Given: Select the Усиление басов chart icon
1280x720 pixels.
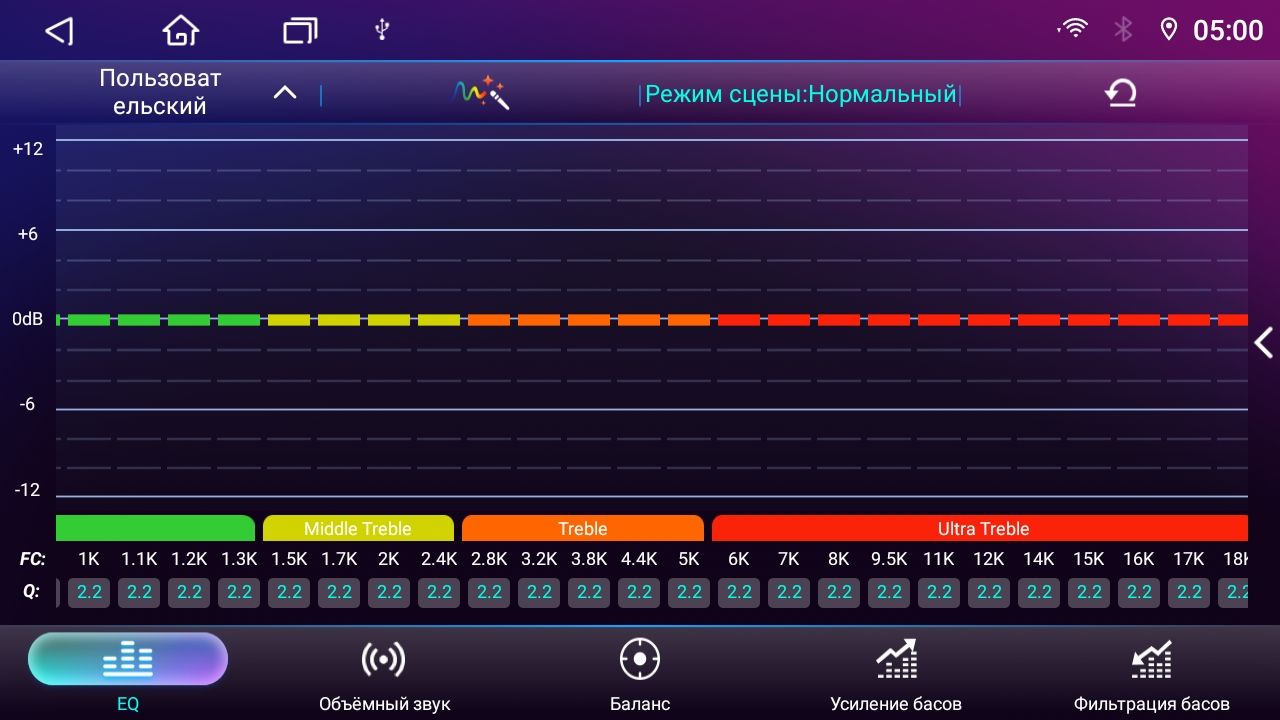Looking at the screenshot, I should (x=895, y=659).
